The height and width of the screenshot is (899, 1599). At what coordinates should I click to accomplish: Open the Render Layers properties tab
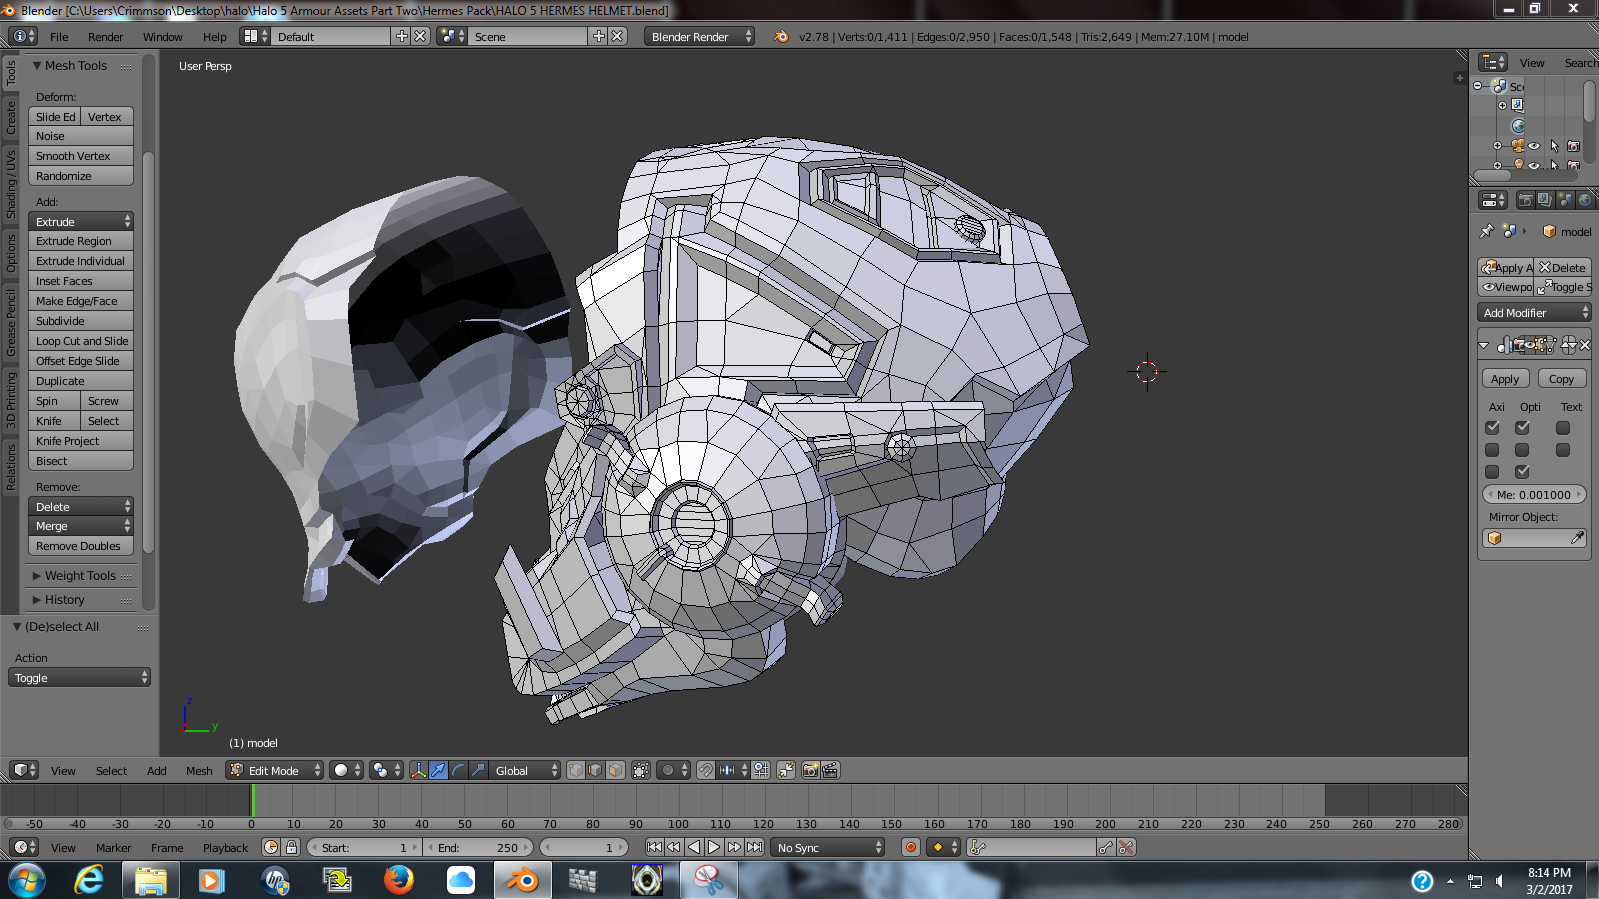pyautogui.click(x=1545, y=200)
